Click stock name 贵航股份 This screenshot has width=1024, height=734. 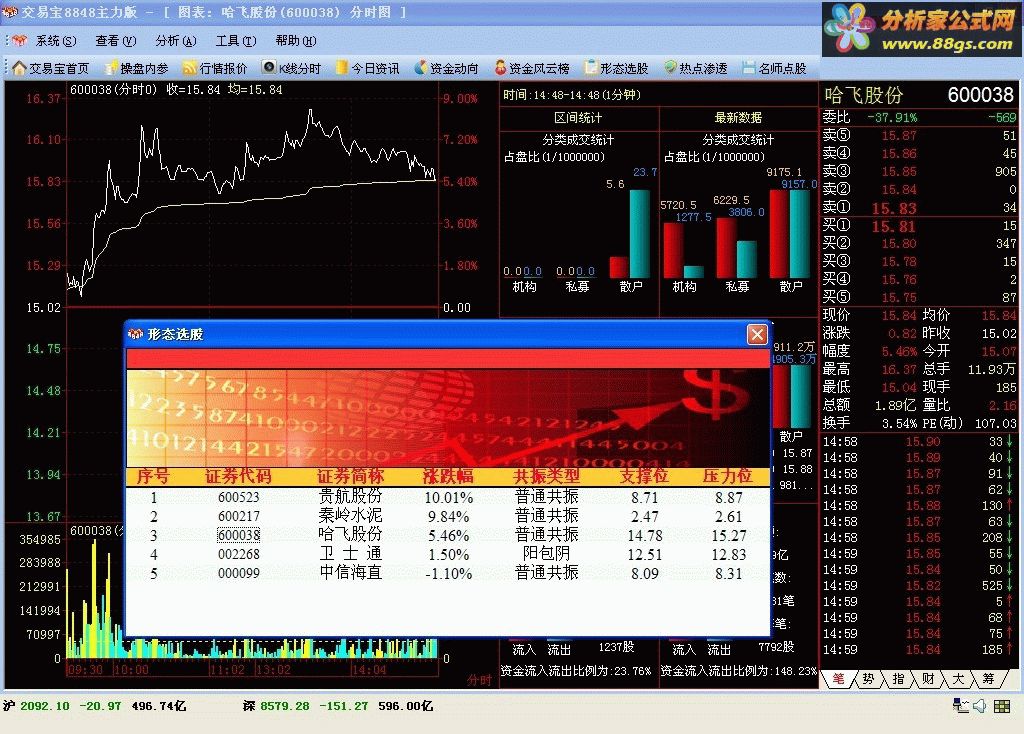[x=351, y=496]
